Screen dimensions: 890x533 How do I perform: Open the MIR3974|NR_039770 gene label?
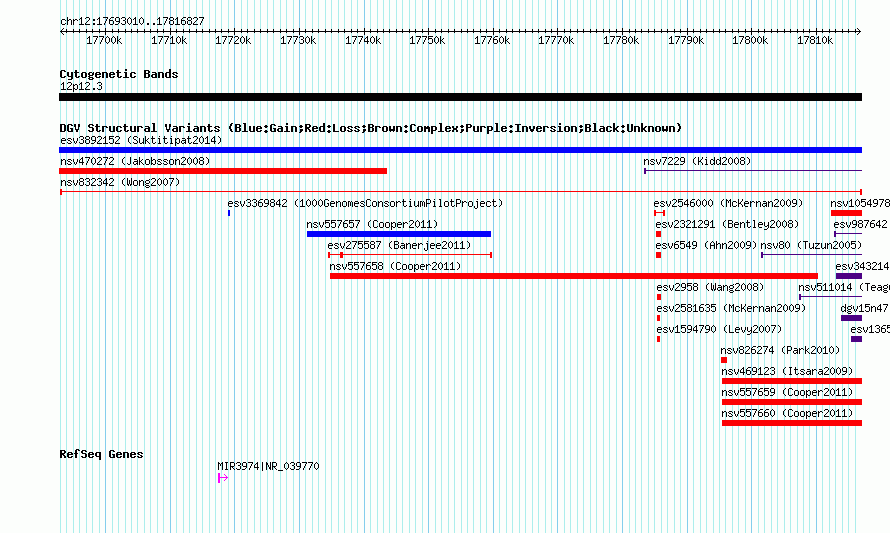pos(268,466)
